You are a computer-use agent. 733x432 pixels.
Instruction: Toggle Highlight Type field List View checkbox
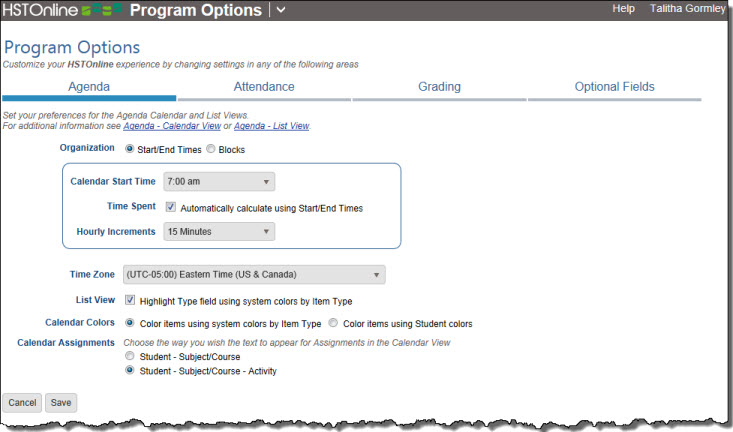130,300
